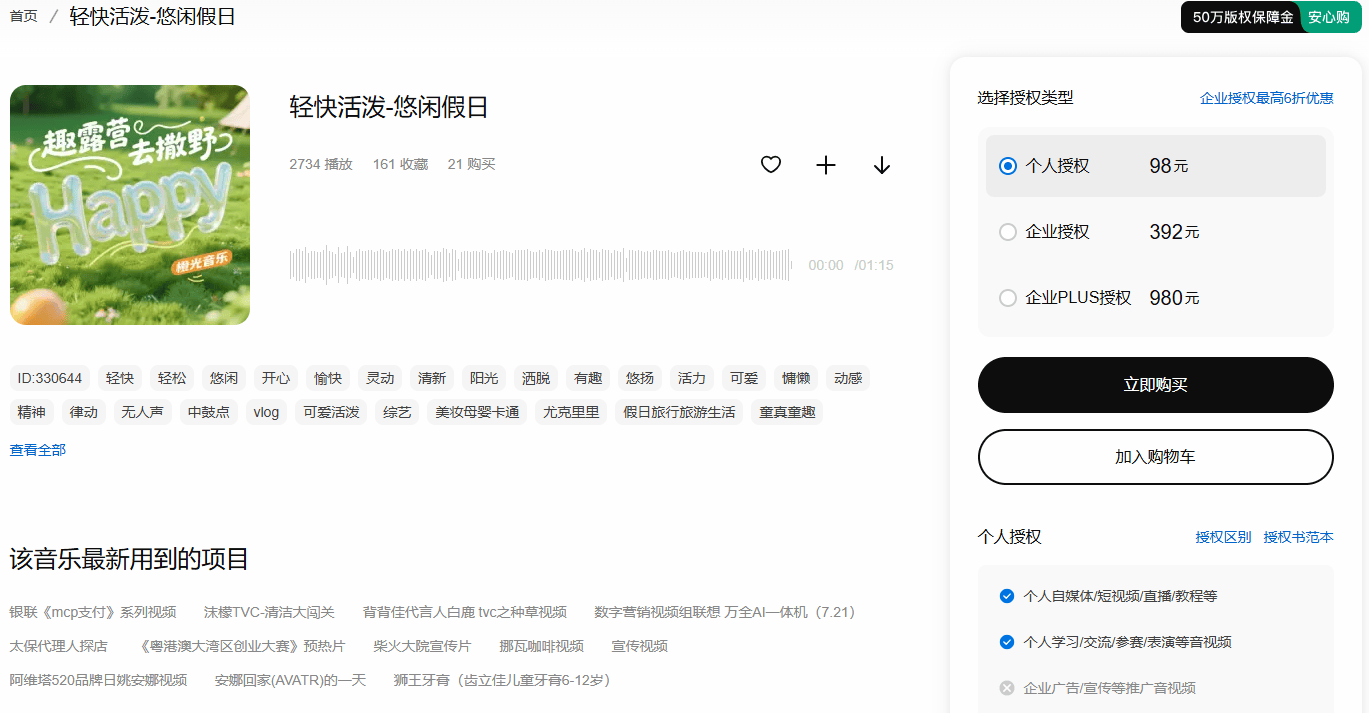Click the 假日旅行旅游生活 tag
Viewport: 1369px width, 713px height.
(679, 412)
